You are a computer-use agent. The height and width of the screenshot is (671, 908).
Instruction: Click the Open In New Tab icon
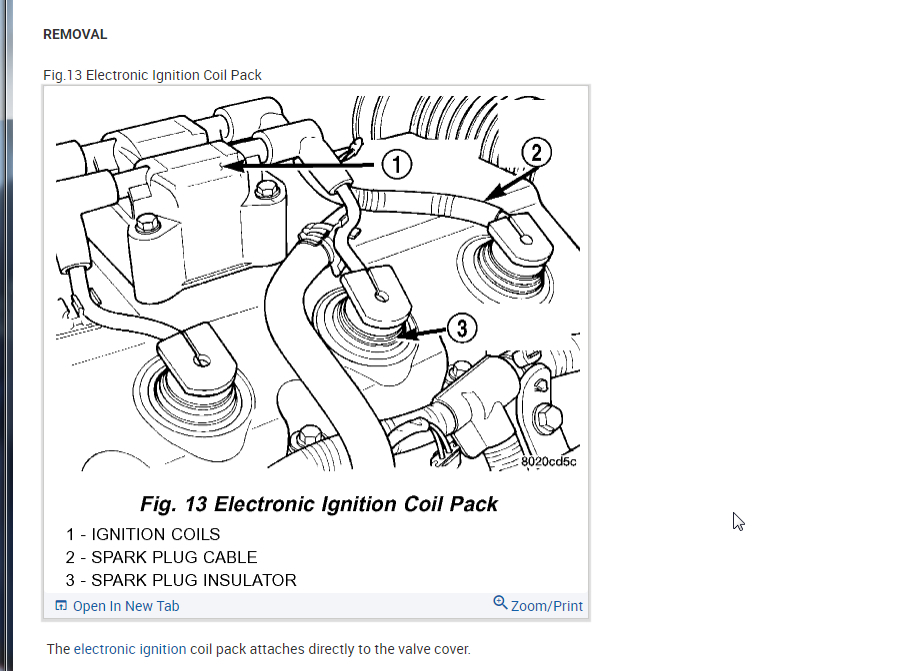click(61, 606)
